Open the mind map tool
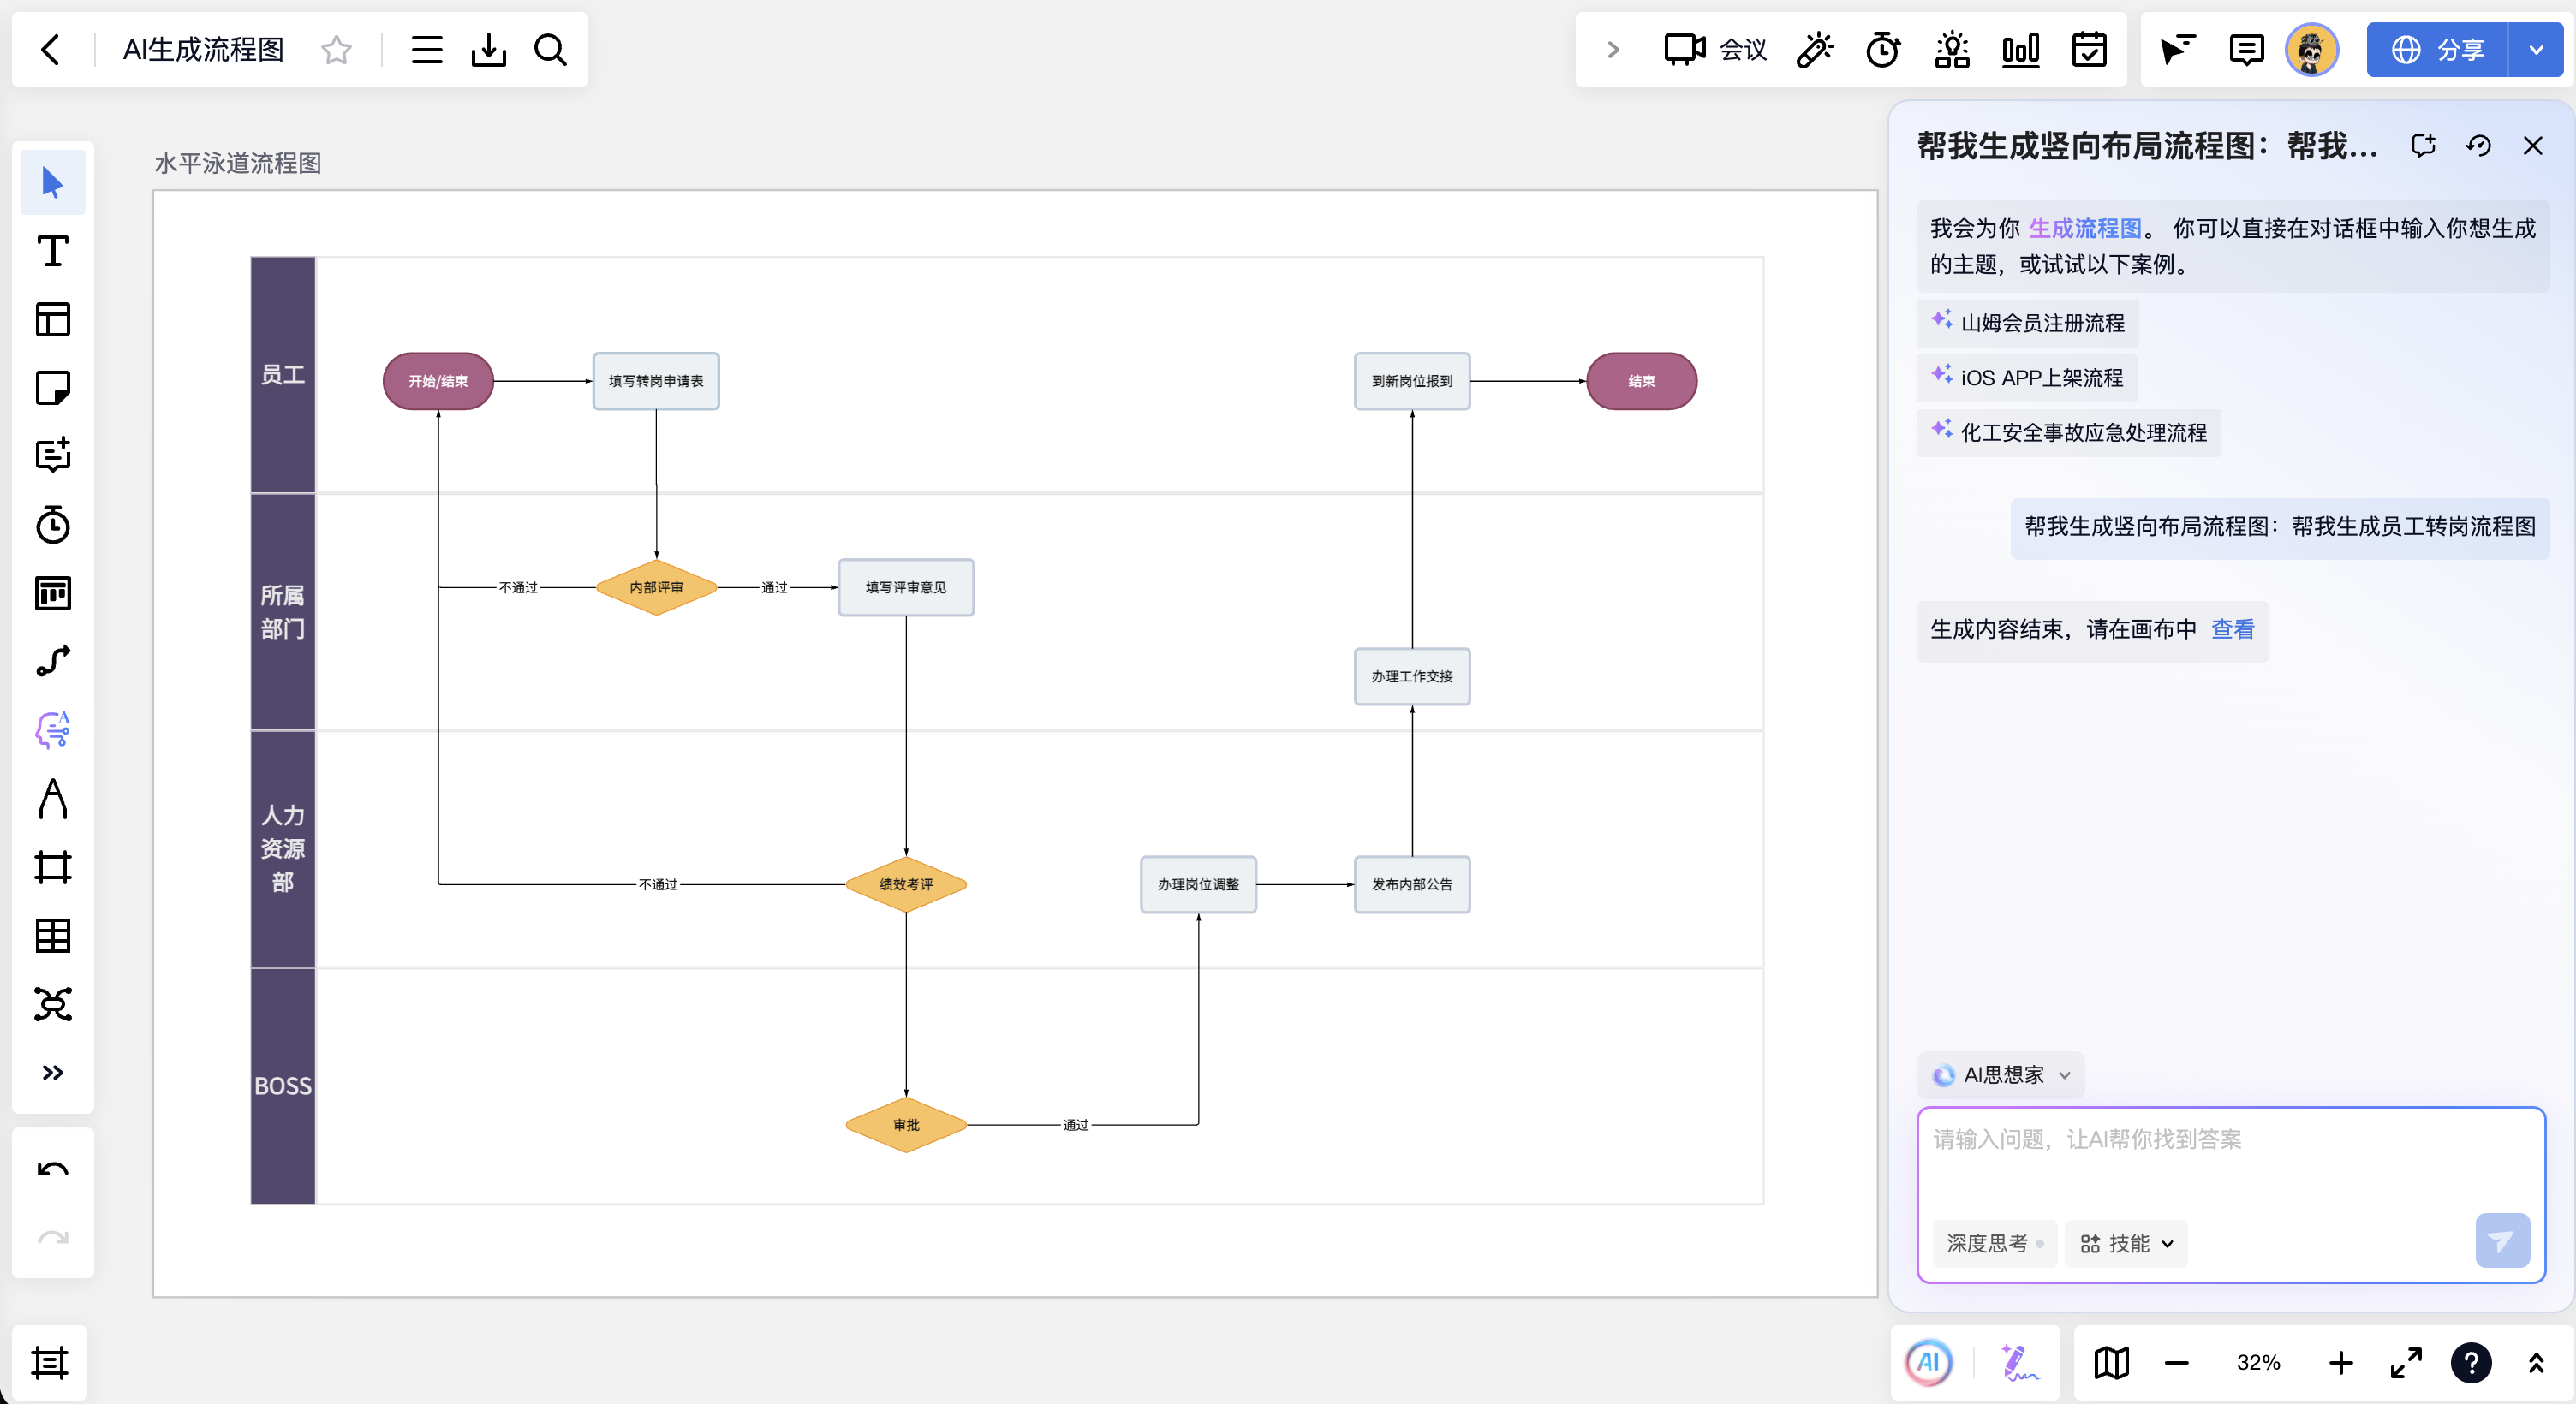 point(52,1003)
